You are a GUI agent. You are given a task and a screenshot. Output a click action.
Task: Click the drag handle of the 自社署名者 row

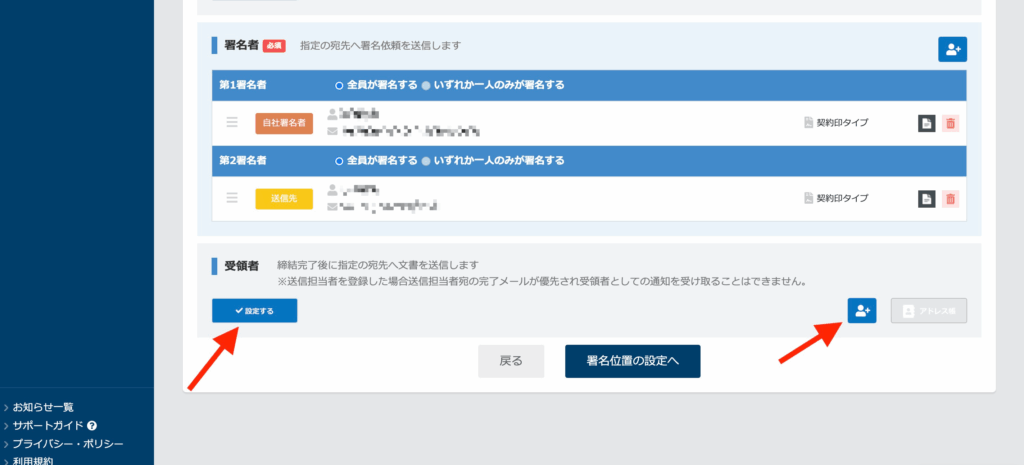pos(232,122)
